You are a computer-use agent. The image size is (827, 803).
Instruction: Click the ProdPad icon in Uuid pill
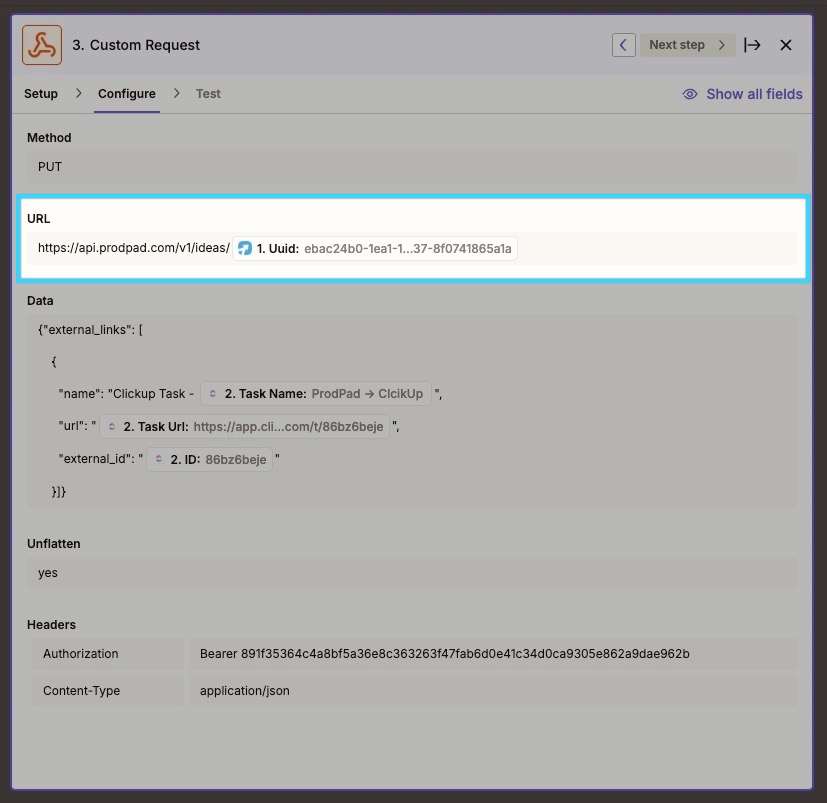tap(245, 248)
